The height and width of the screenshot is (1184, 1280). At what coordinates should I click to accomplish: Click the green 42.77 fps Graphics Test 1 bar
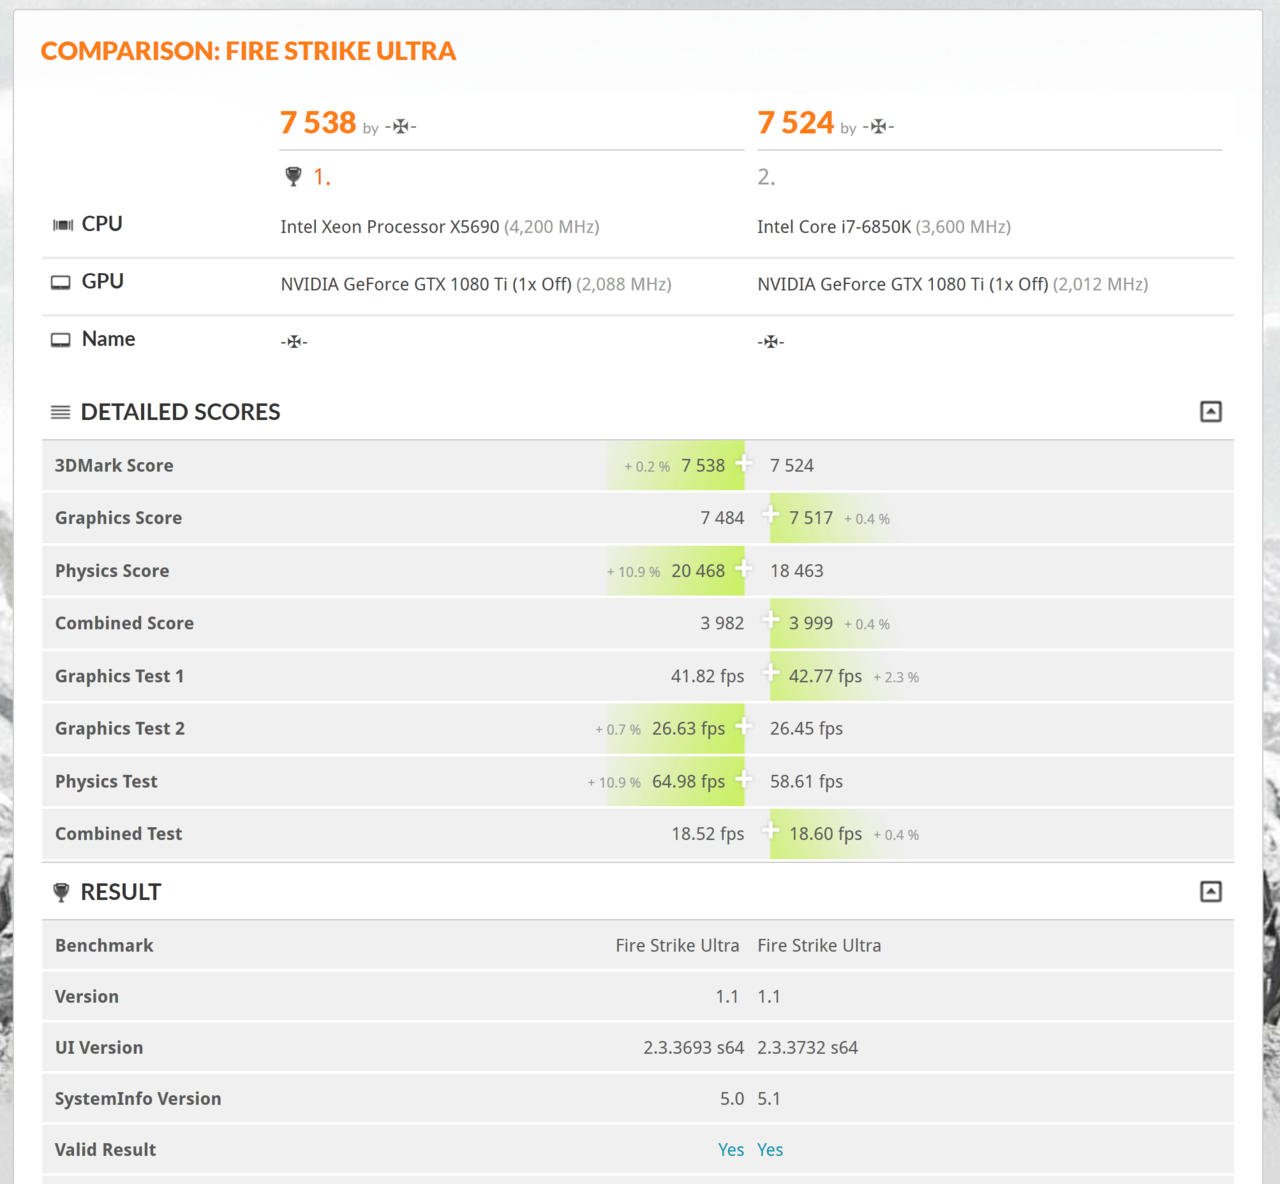pos(825,676)
